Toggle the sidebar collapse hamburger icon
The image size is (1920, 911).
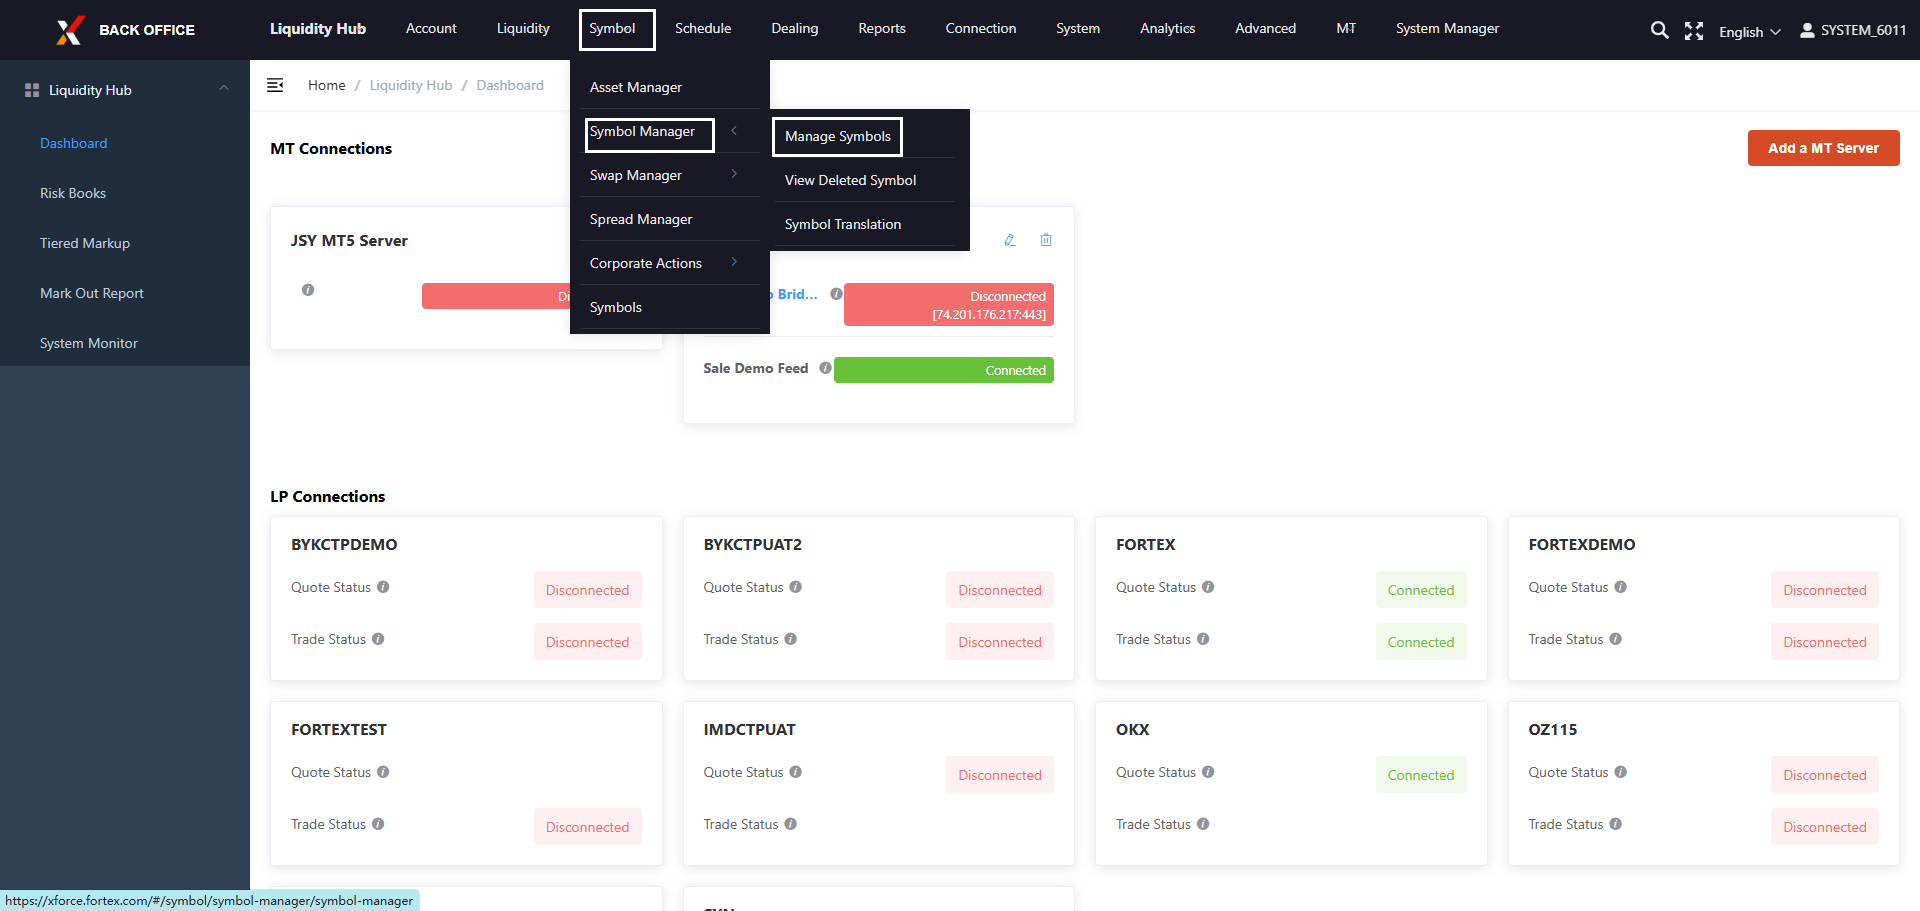[275, 86]
